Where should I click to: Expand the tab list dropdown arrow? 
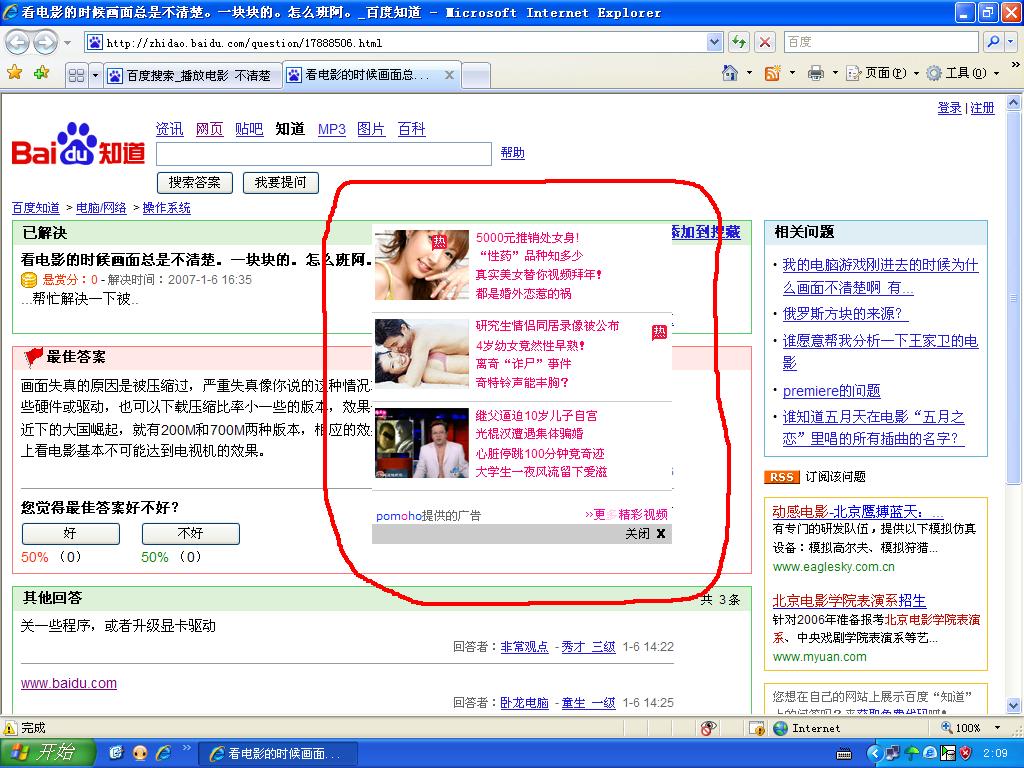click(x=95, y=75)
